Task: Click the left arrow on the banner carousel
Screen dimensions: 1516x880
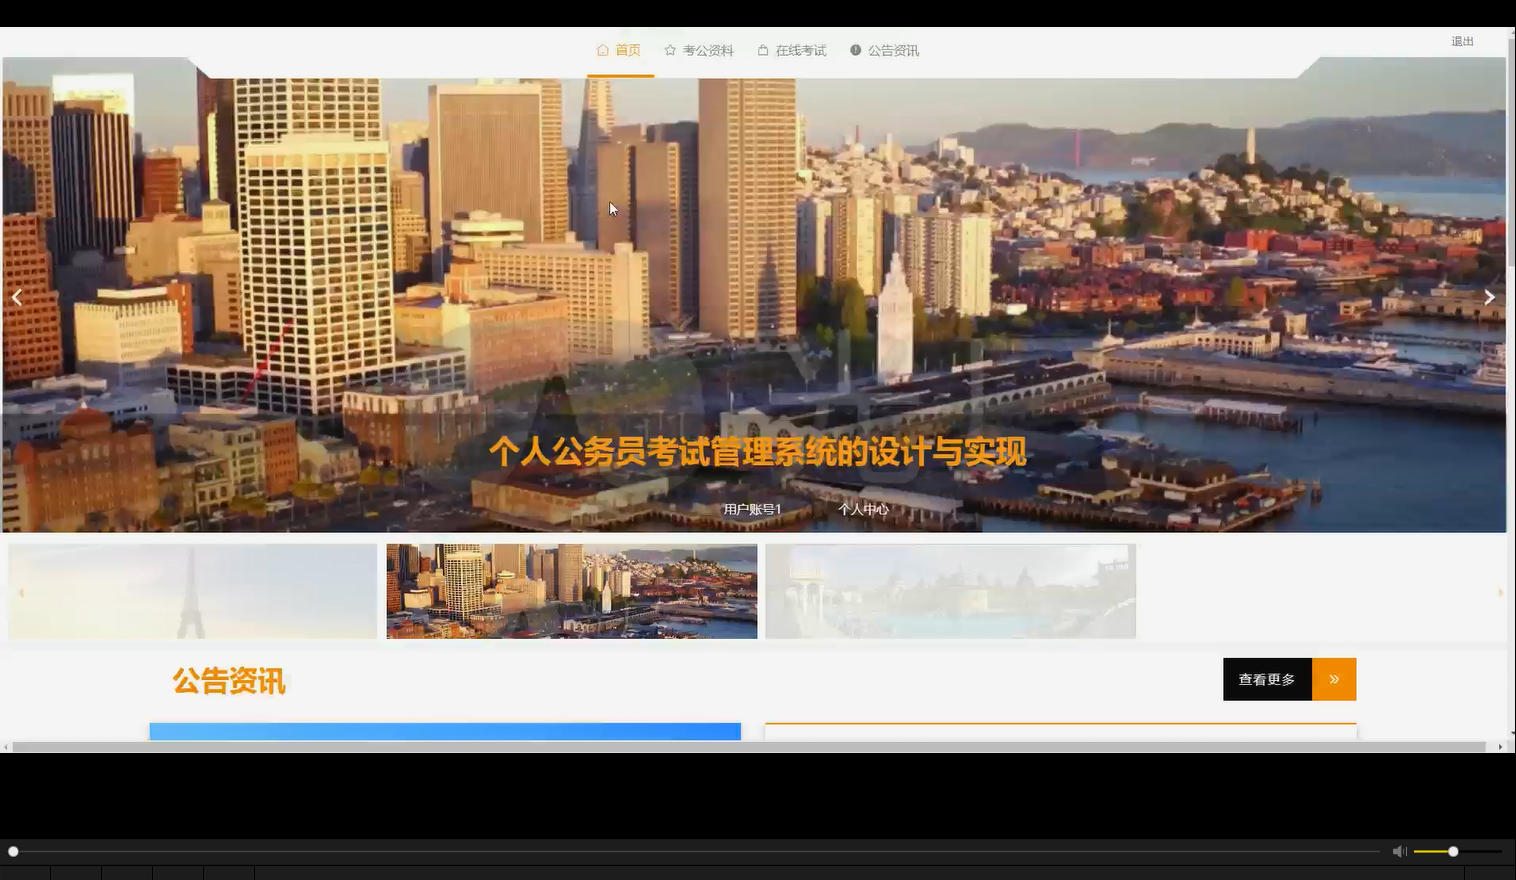Action: (17, 296)
